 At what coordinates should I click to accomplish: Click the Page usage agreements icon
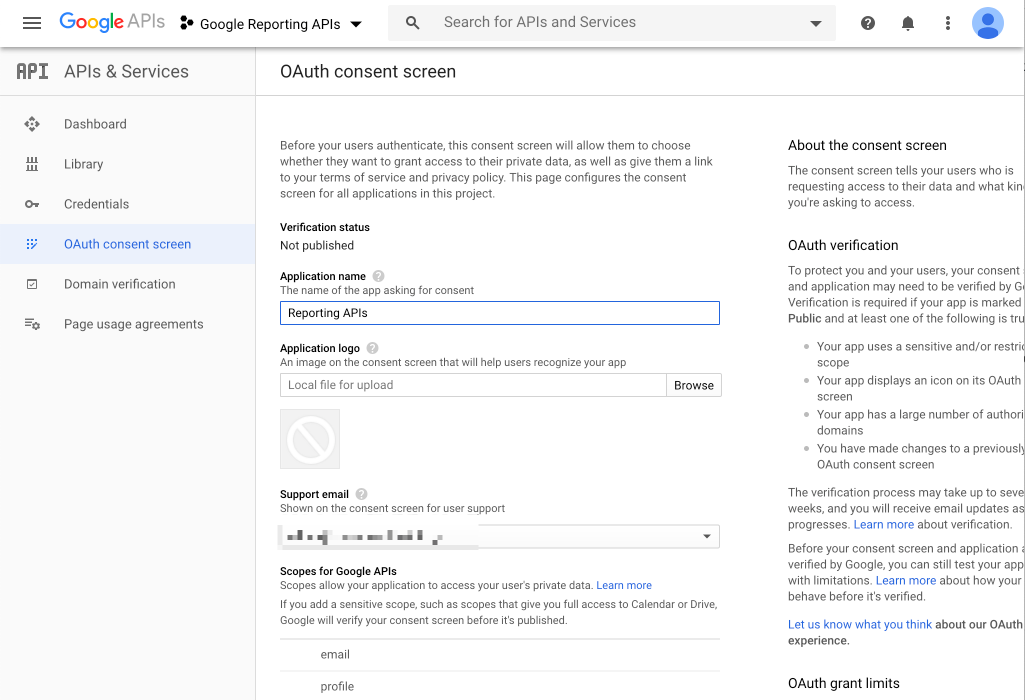coord(32,324)
